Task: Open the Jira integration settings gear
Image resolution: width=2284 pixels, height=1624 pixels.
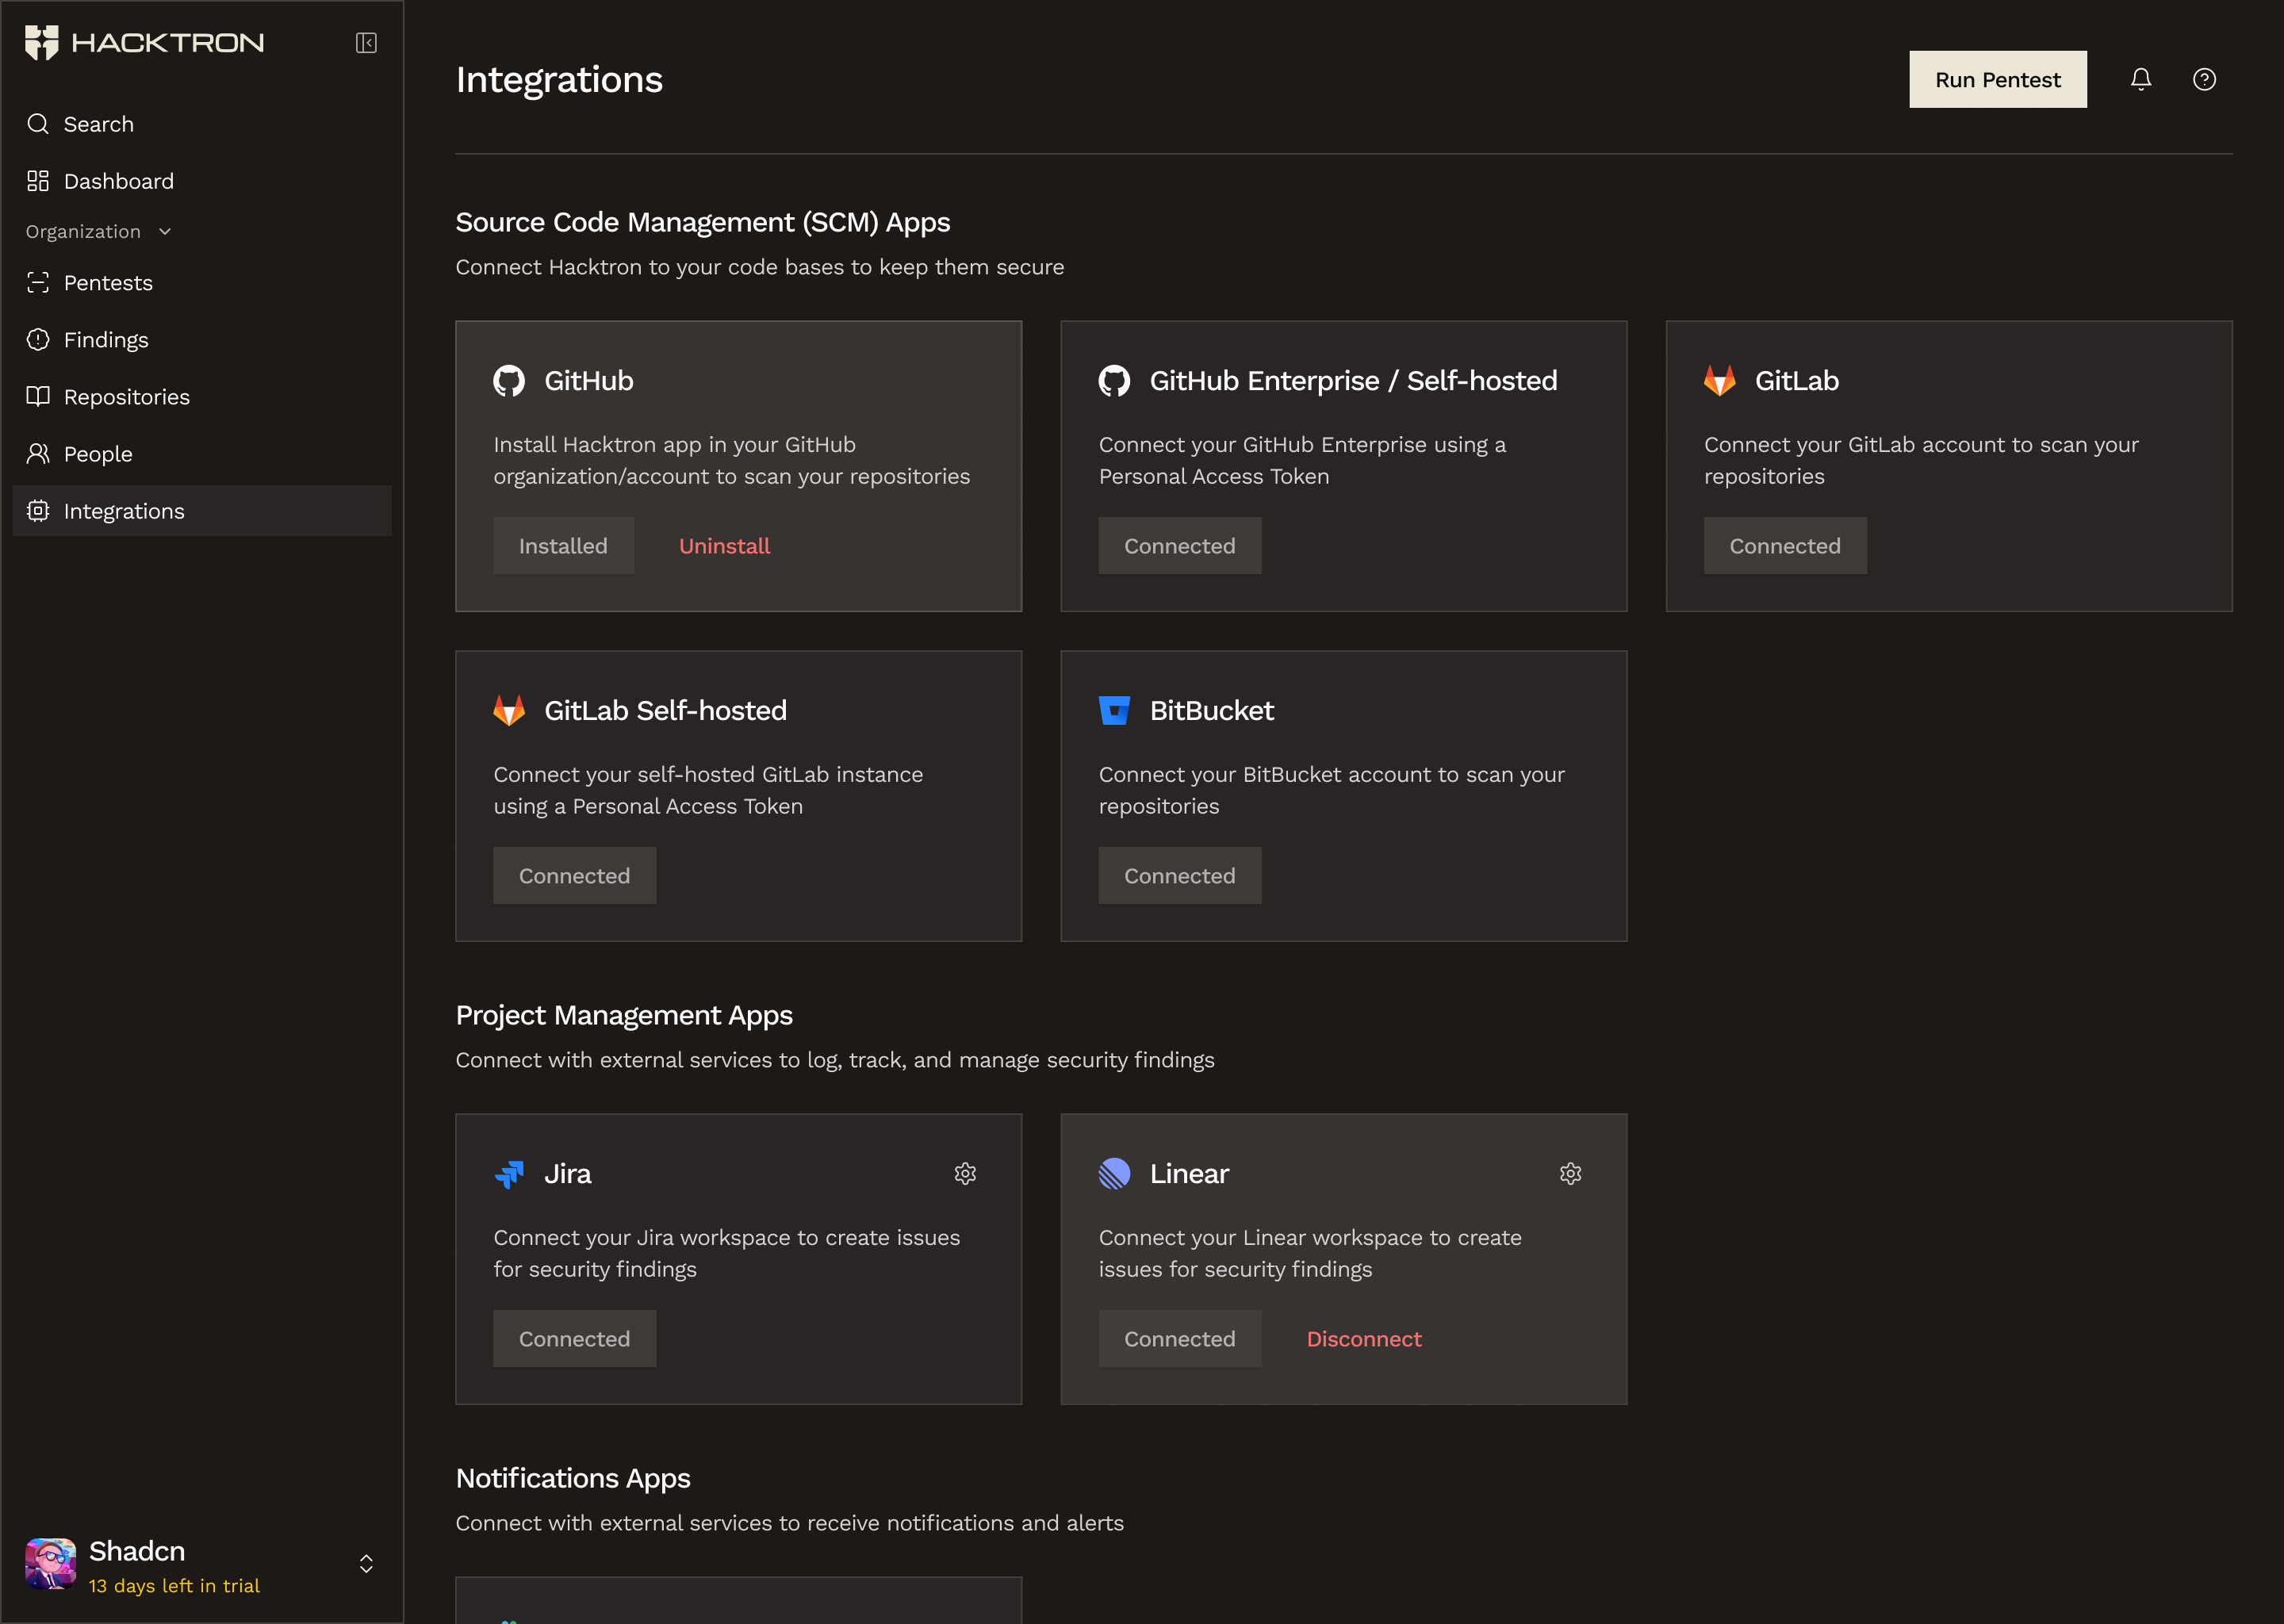Action: coord(965,1174)
